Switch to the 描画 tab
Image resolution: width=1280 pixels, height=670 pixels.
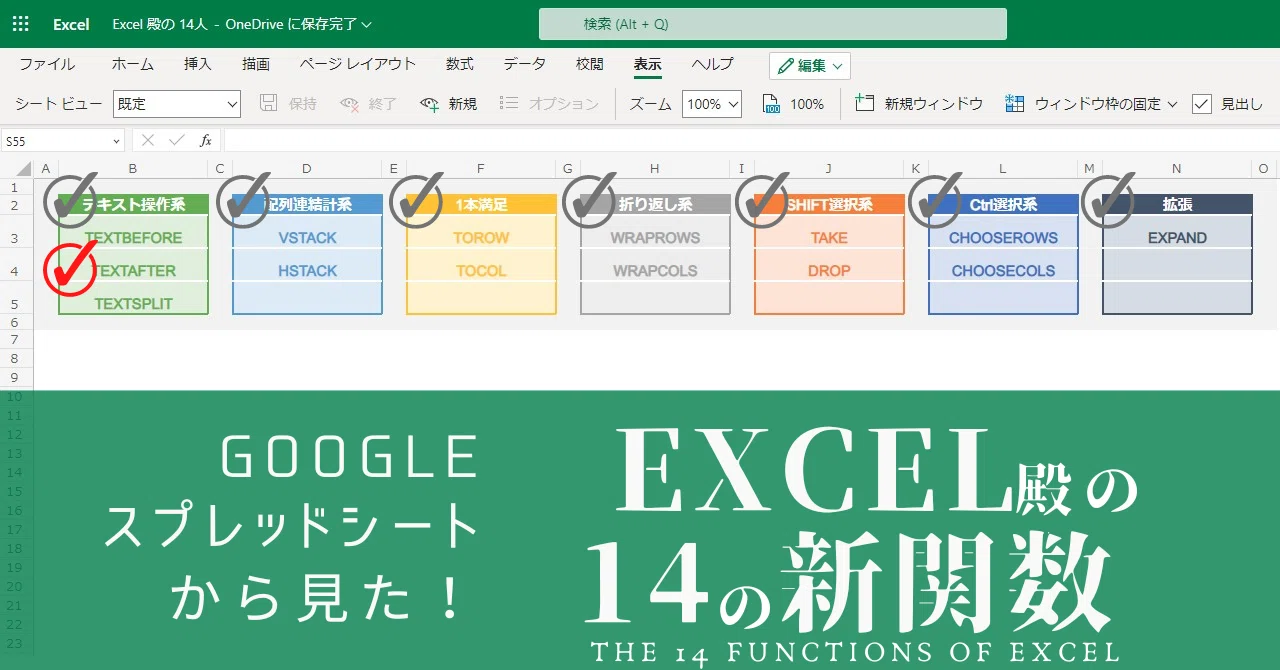256,64
